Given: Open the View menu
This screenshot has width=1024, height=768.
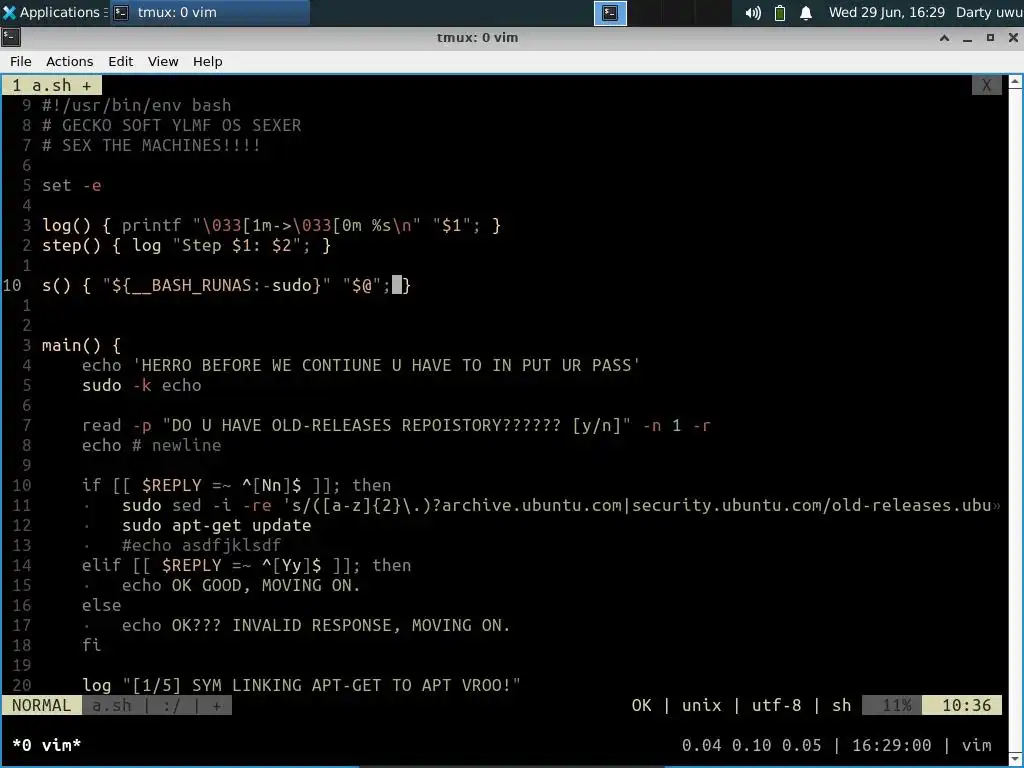Looking at the screenshot, I should [163, 61].
